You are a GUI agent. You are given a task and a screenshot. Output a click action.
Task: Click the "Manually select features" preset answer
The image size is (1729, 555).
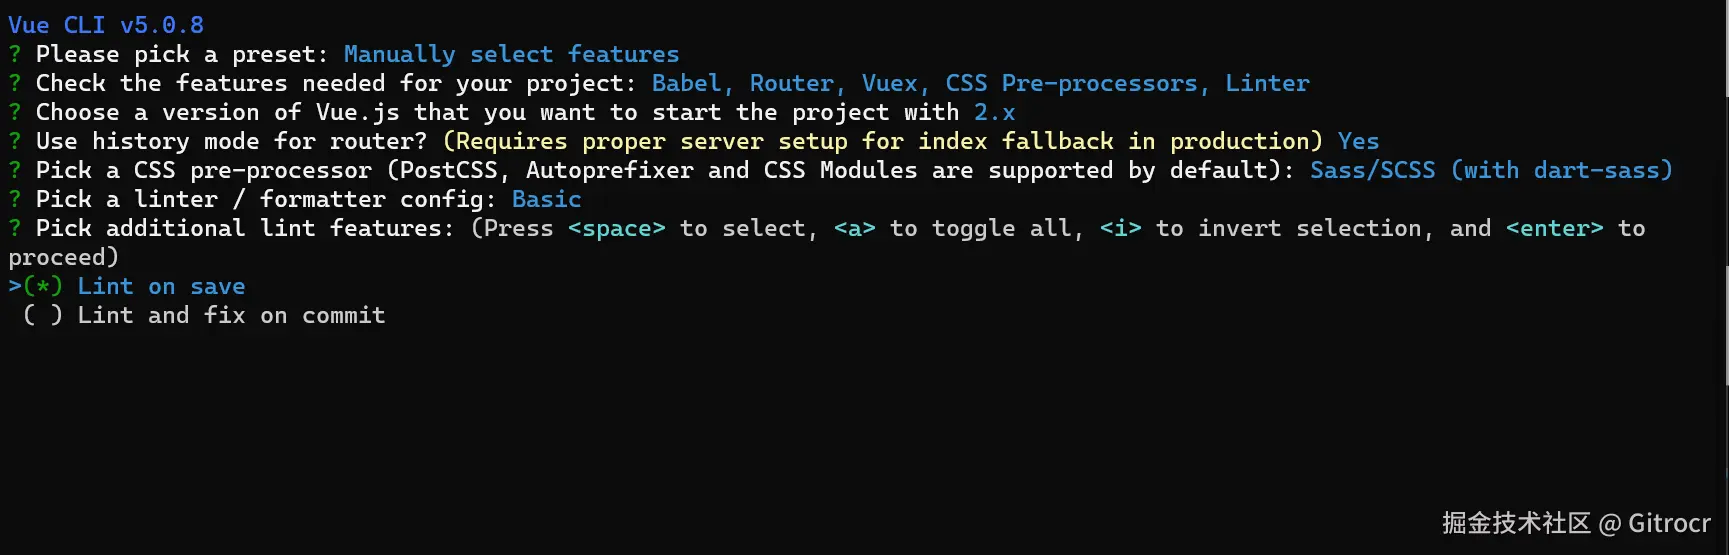(511, 54)
